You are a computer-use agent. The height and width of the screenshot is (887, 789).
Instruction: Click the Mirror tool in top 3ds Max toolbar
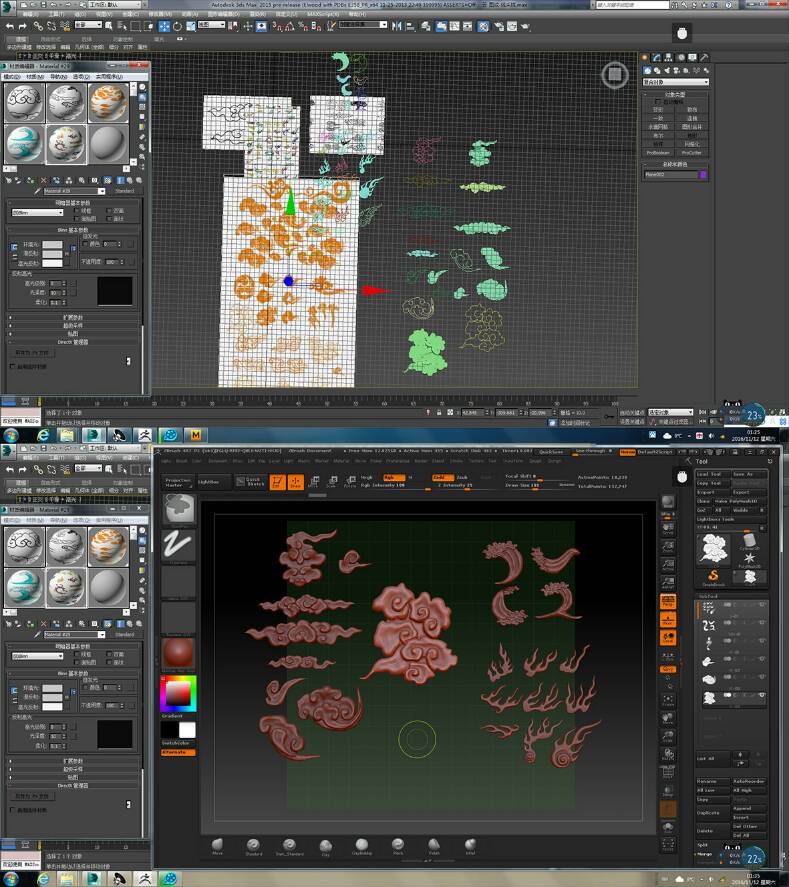coord(396,26)
